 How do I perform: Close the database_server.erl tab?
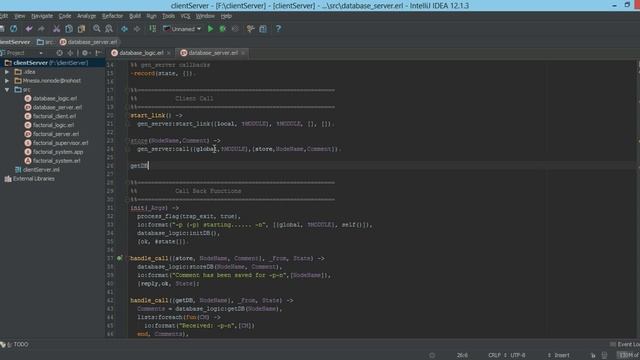243,53
